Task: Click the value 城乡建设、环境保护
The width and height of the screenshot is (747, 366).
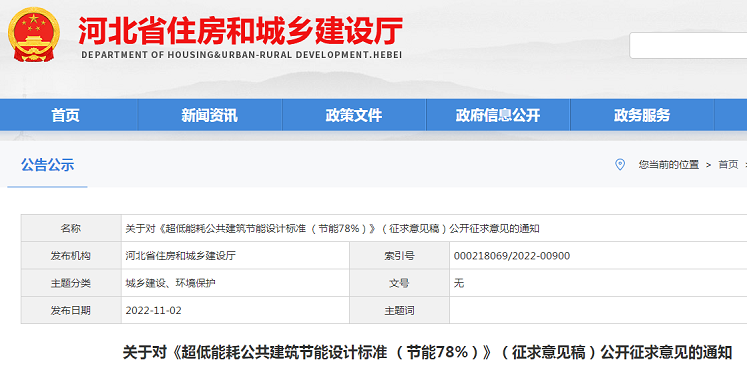Action: click(x=171, y=284)
